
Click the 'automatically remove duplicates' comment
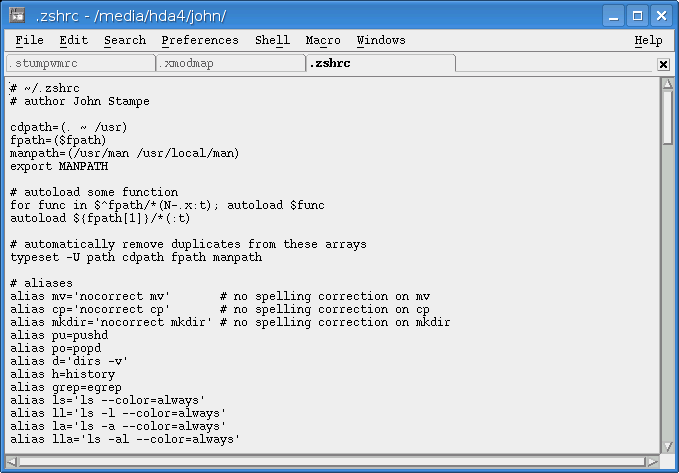click(188, 244)
